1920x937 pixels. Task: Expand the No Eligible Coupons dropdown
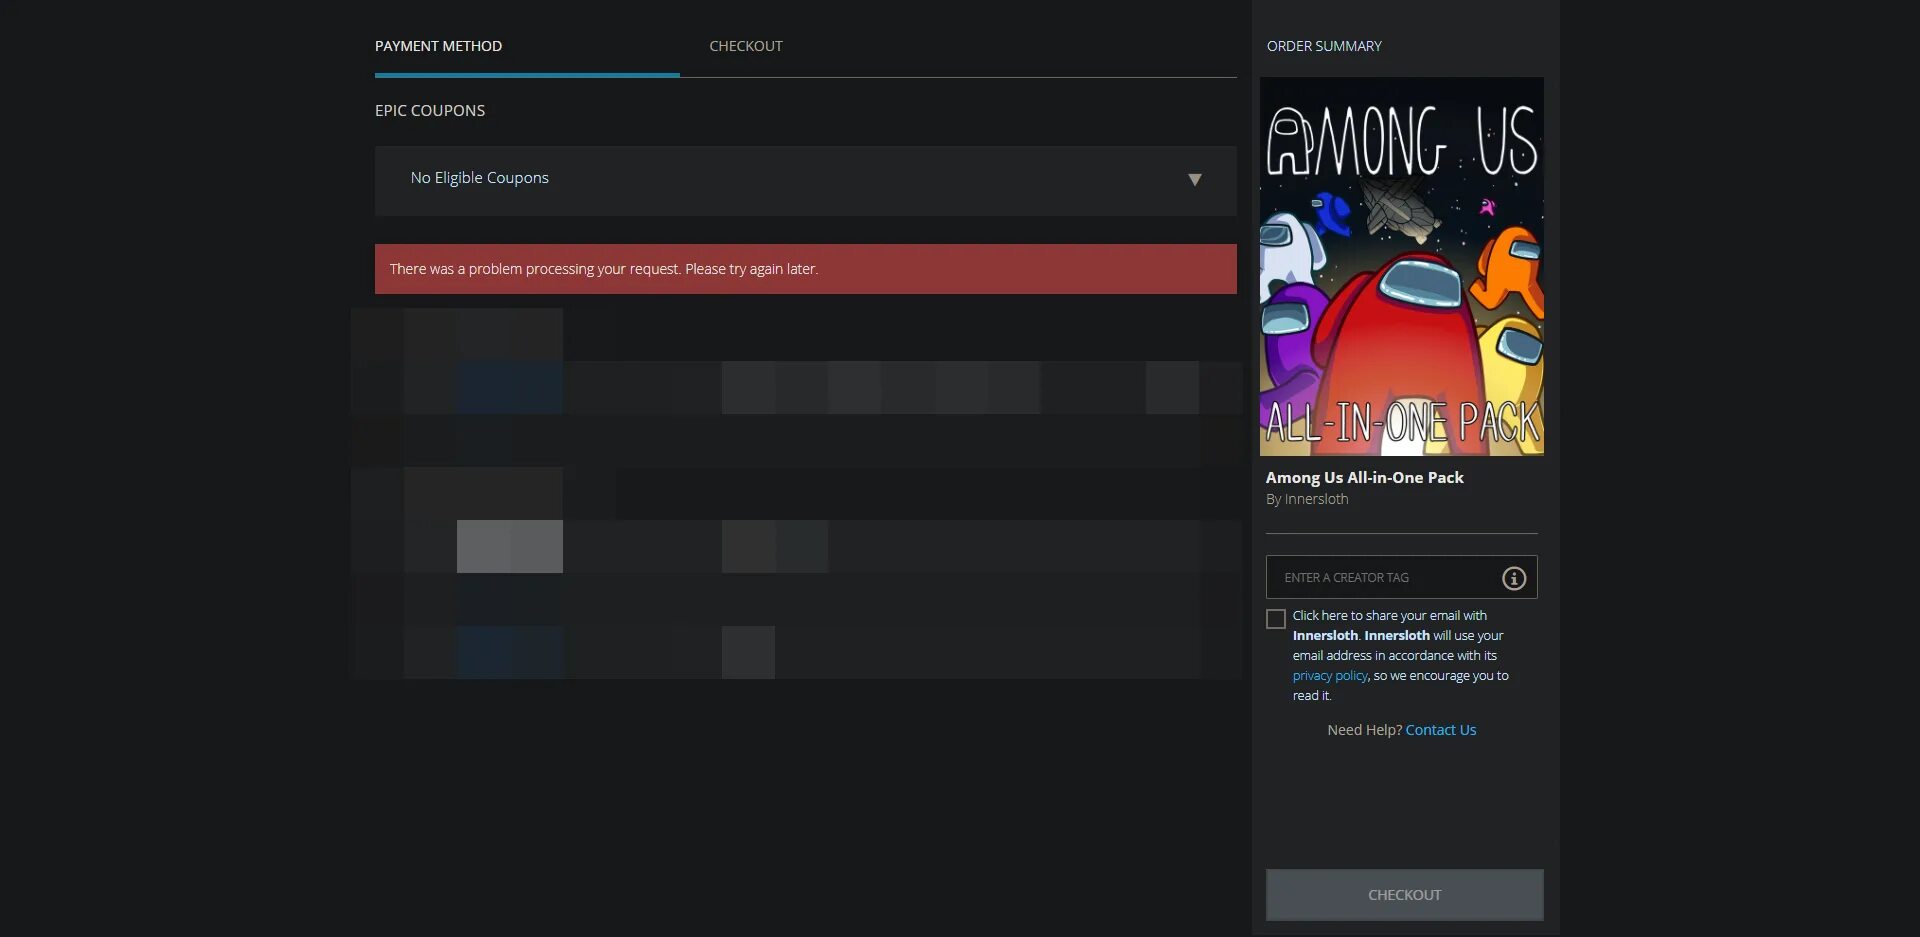pyautogui.click(x=805, y=180)
